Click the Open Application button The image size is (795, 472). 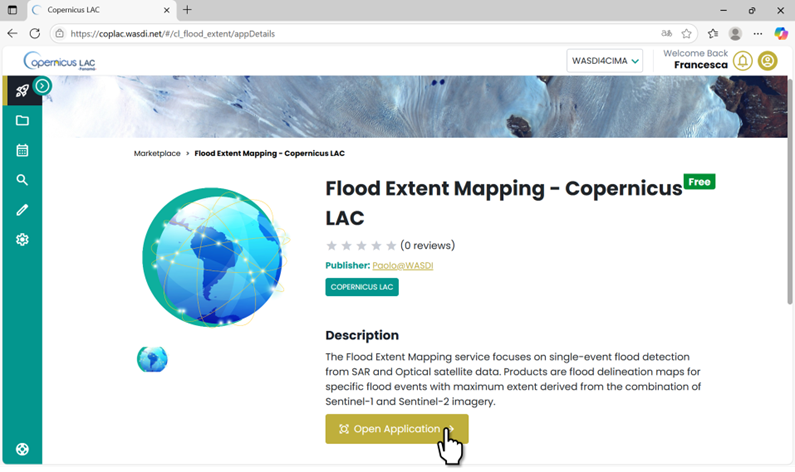coord(397,429)
